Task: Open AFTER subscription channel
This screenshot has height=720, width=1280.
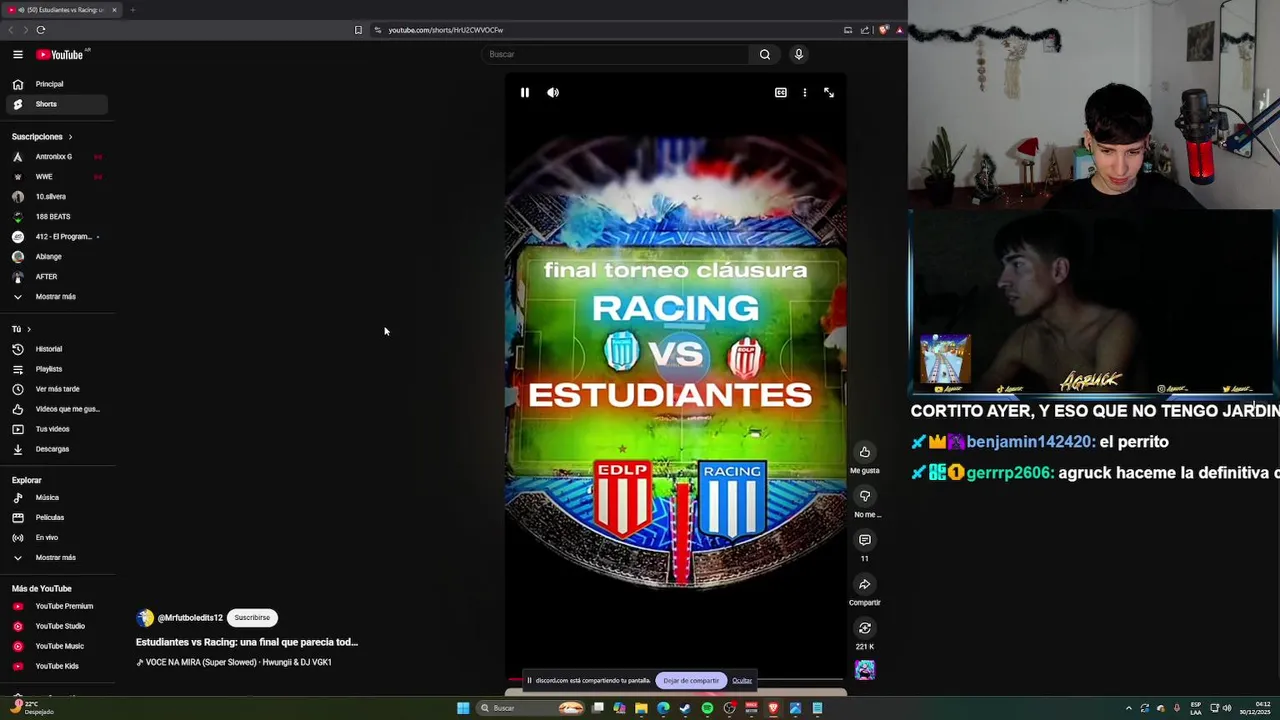Action: (x=56, y=277)
